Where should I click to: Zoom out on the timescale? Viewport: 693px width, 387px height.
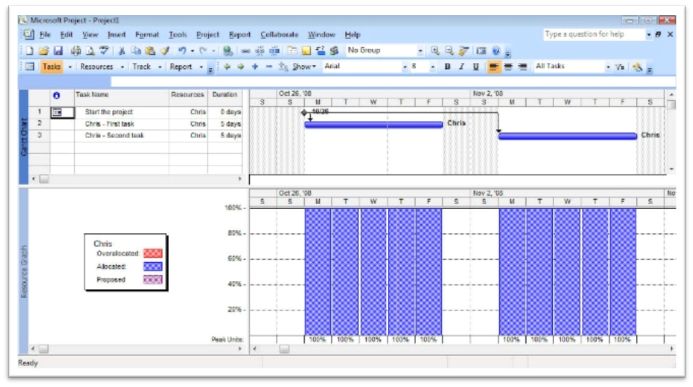[x=449, y=51]
